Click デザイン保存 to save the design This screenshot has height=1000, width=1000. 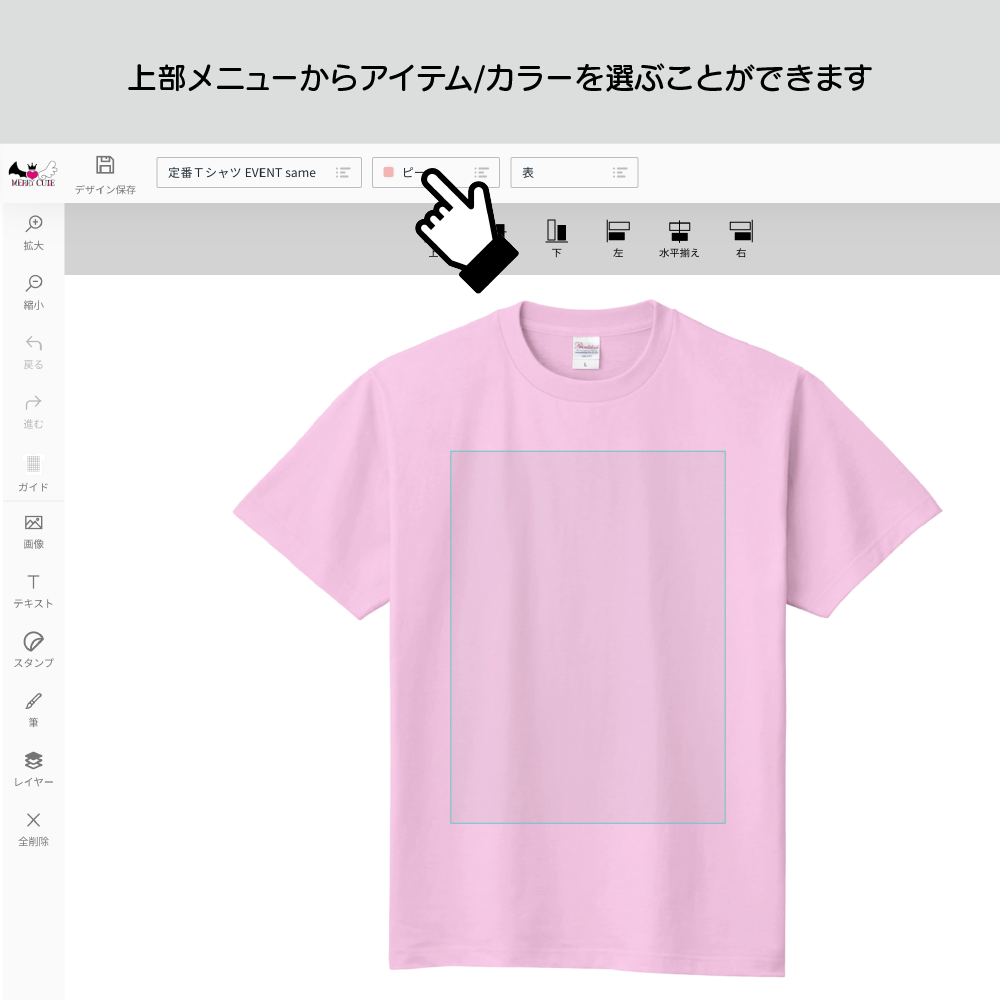click(104, 172)
